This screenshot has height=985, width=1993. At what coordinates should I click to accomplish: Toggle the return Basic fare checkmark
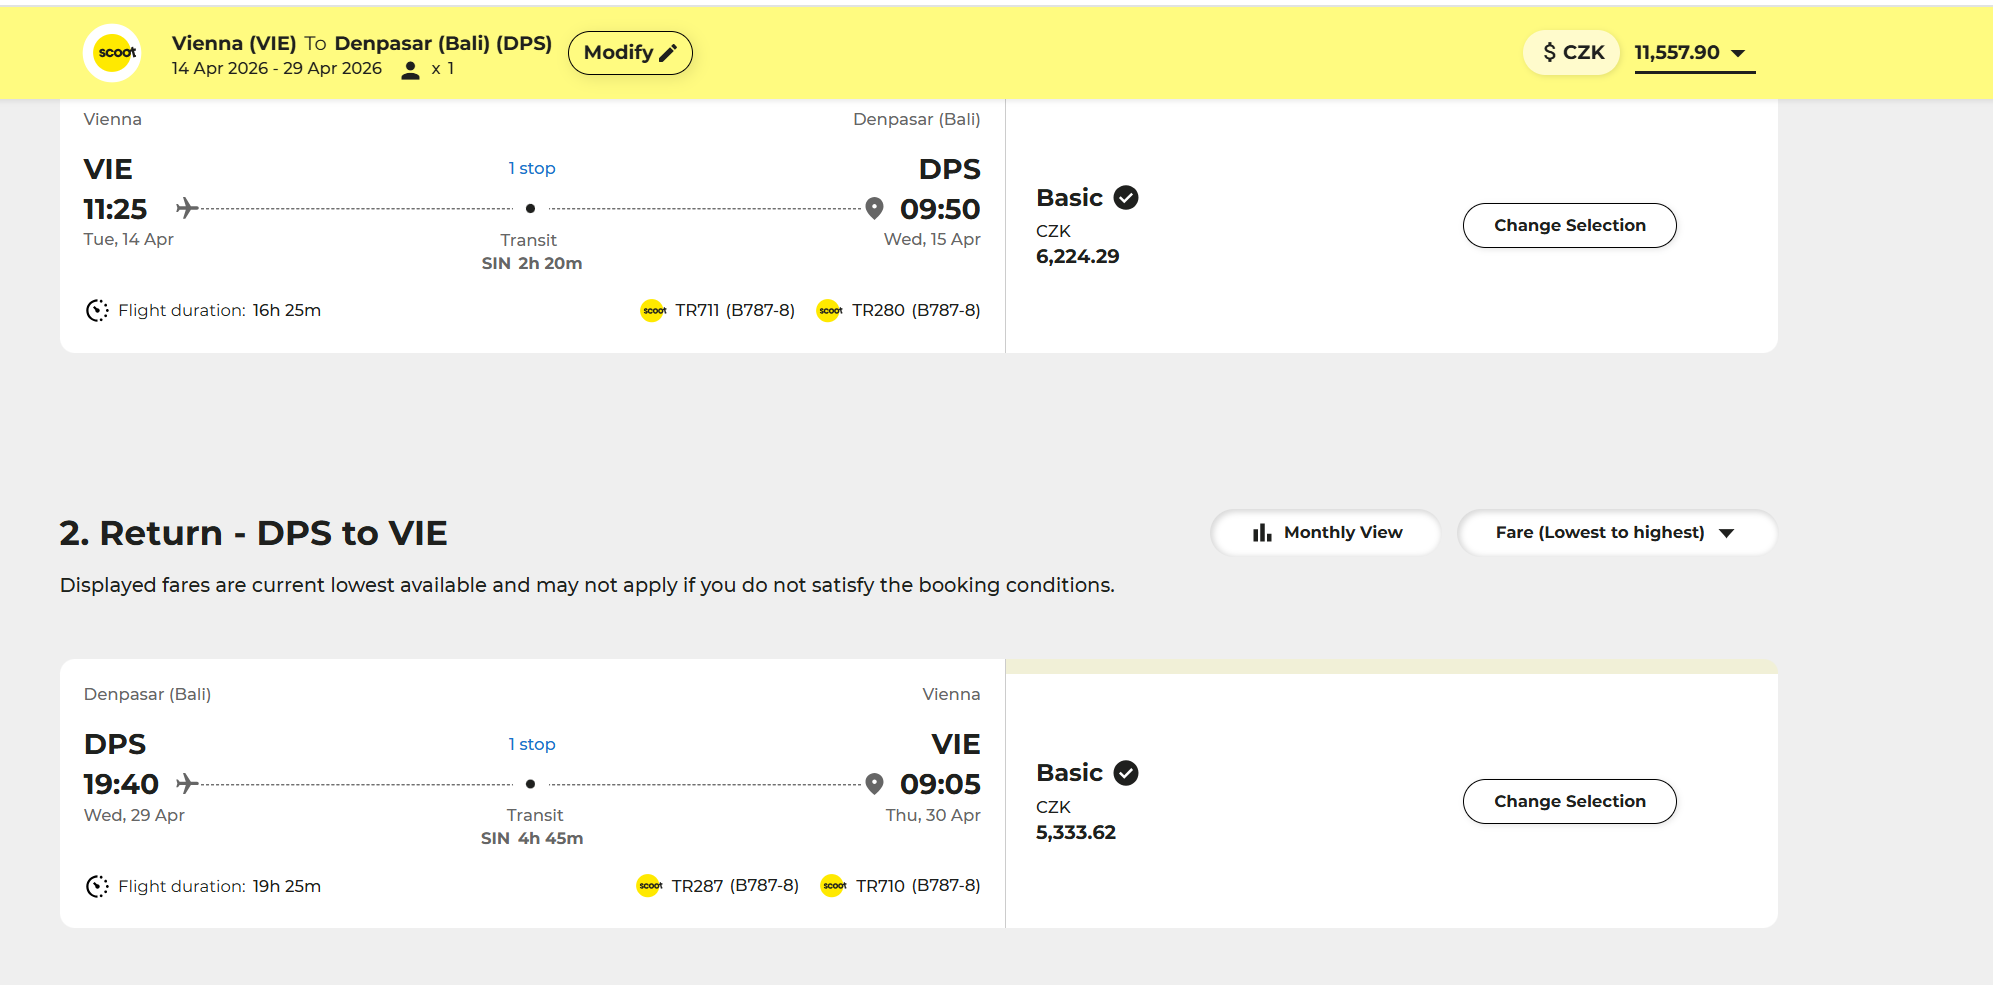click(1126, 773)
